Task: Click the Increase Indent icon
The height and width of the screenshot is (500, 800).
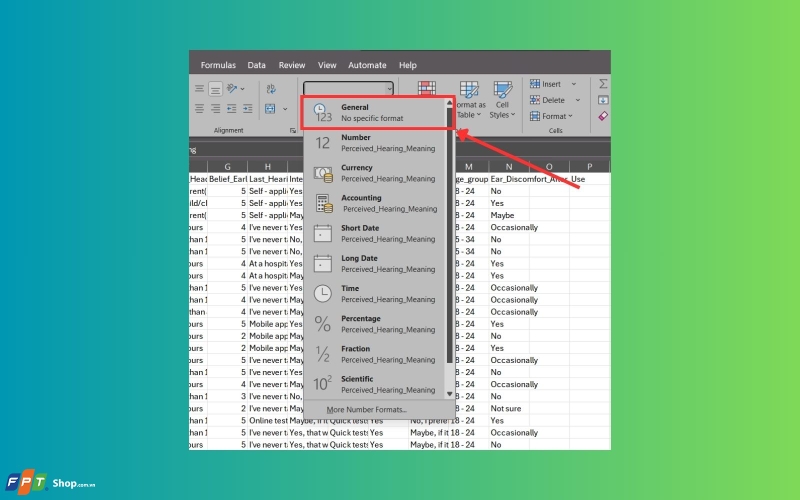Action: point(247,109)
